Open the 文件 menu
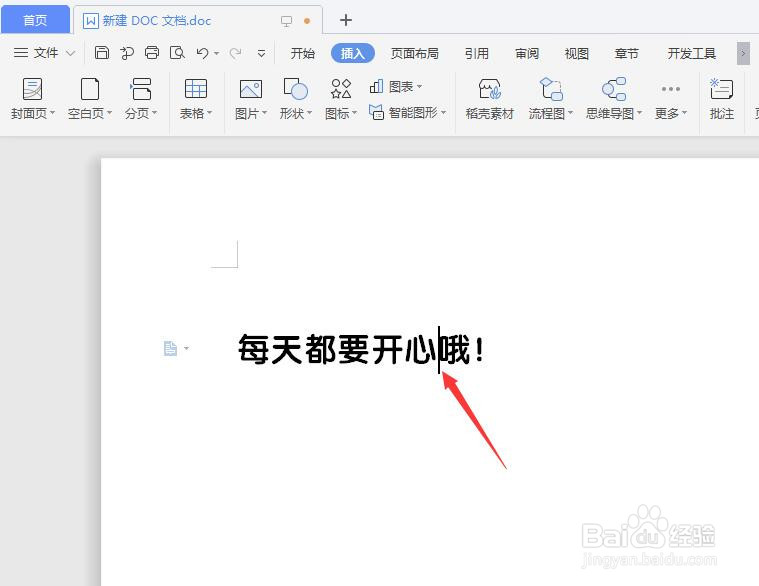The height and width of the screenshot is (586, 759). [x=44, y=53]
